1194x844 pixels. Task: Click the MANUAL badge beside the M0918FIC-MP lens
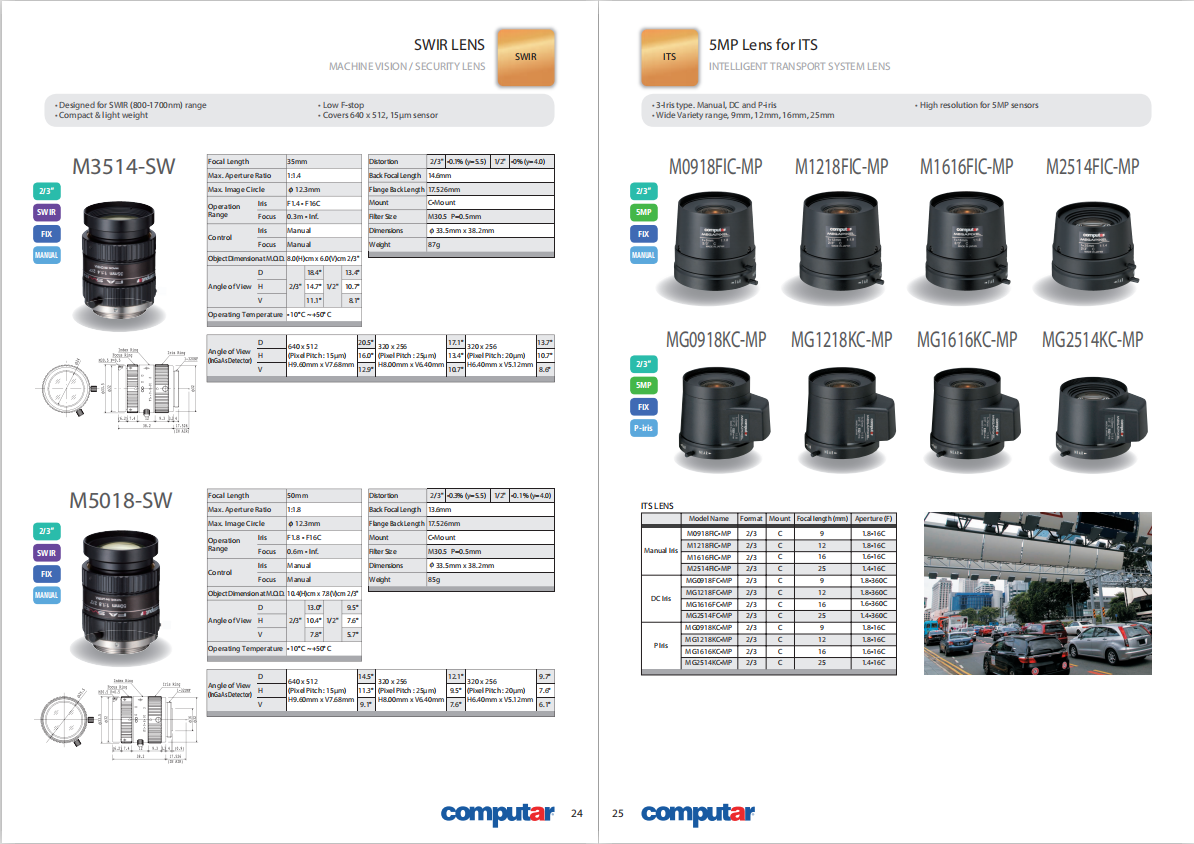pyautogui.click(x=643, y=255)
